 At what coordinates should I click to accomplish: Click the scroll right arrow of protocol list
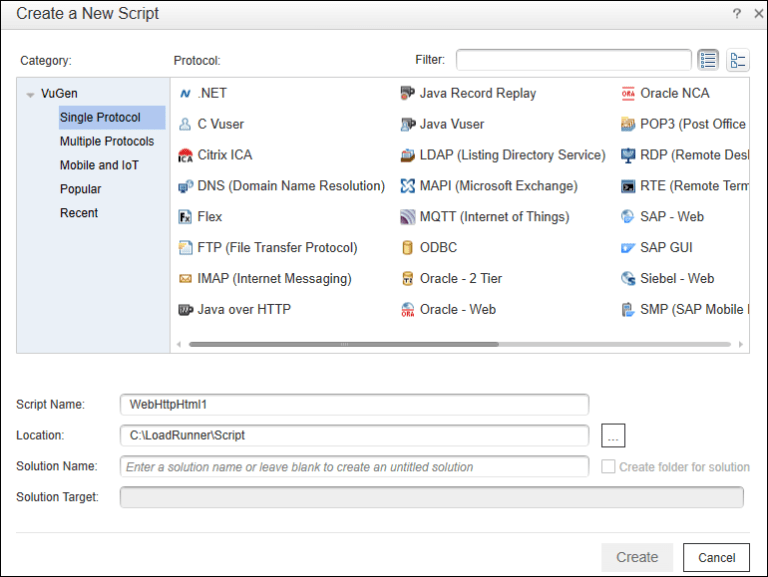(741, 344)
